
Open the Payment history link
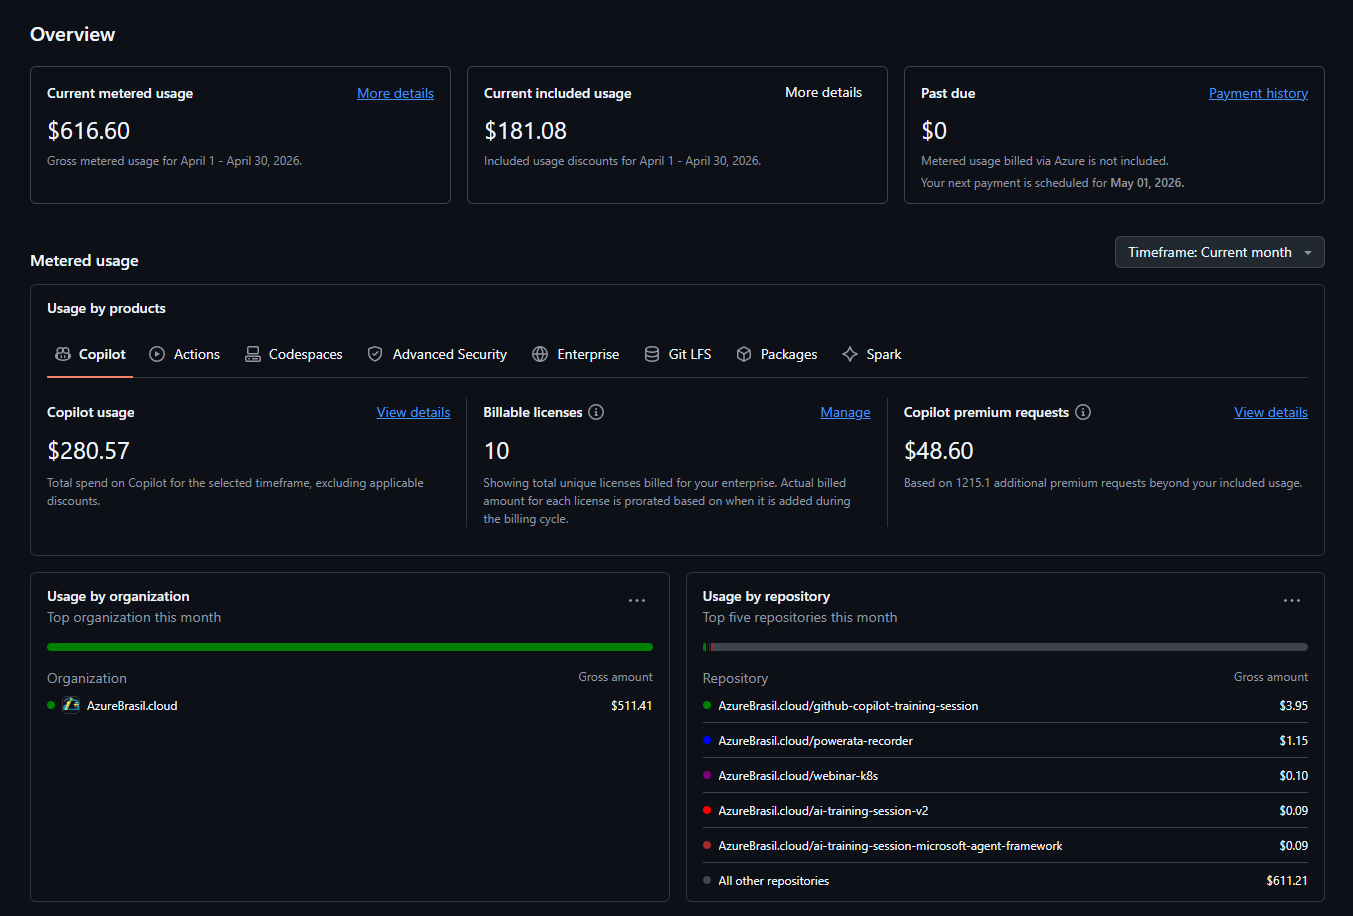1258,93
